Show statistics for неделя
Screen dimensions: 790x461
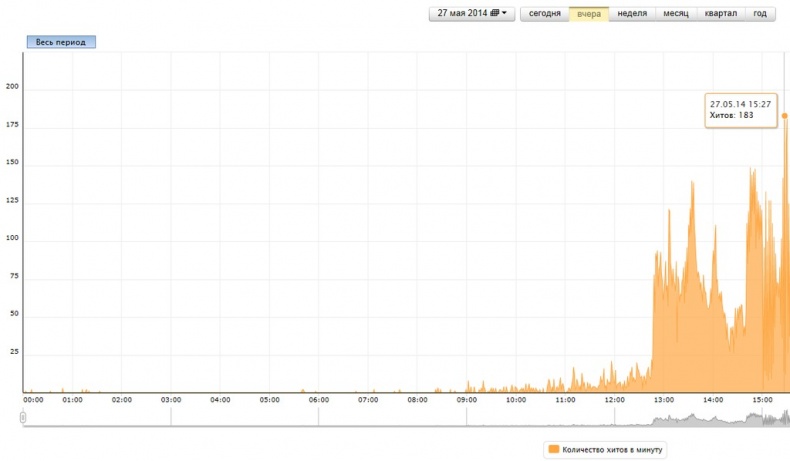click(632, 14)
